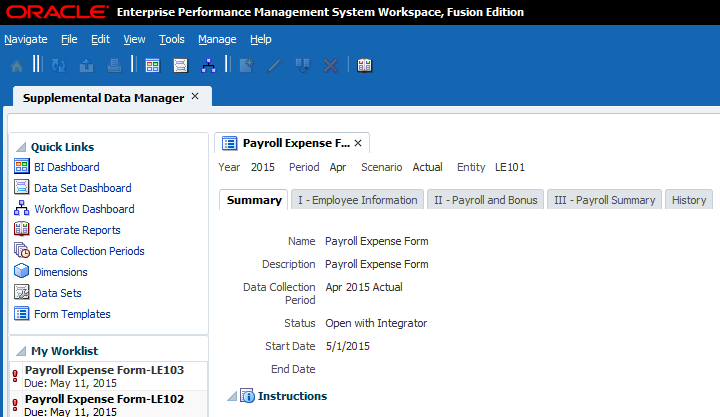
Task: Expand the Instructions section triangle
Action: 232,396
